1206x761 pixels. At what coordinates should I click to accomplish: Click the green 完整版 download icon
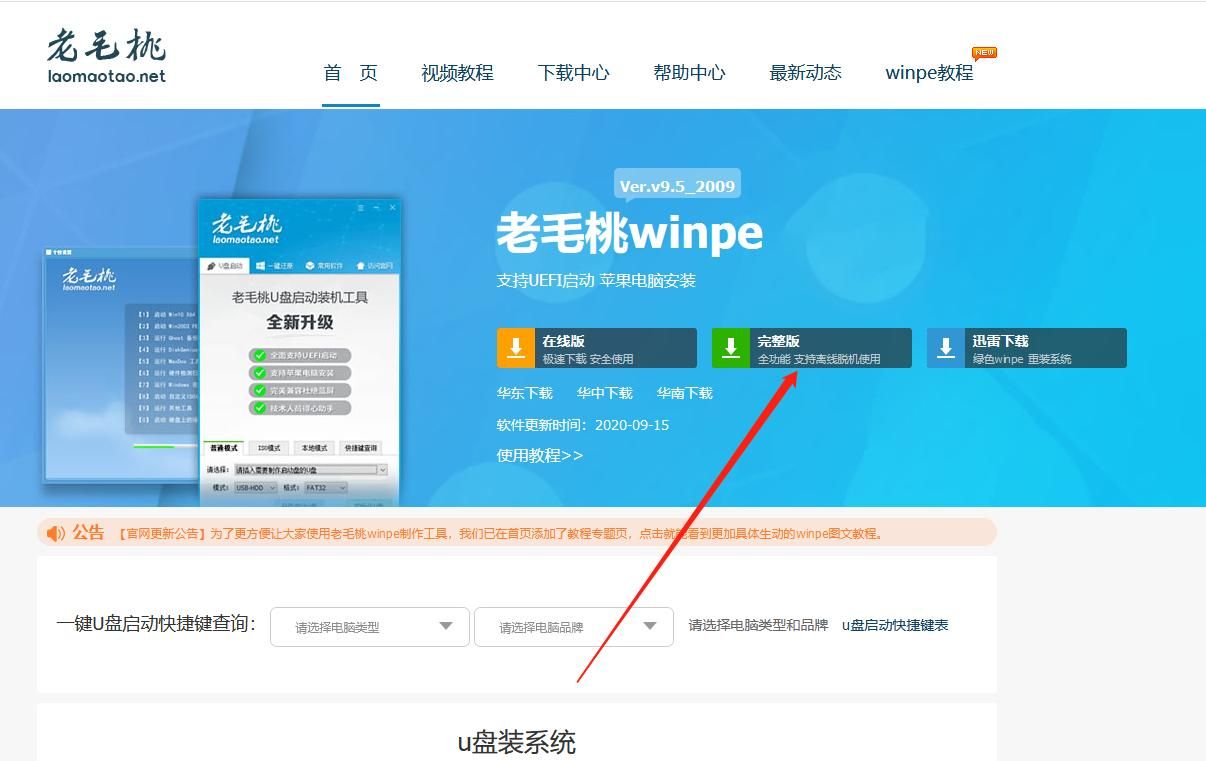731,348
